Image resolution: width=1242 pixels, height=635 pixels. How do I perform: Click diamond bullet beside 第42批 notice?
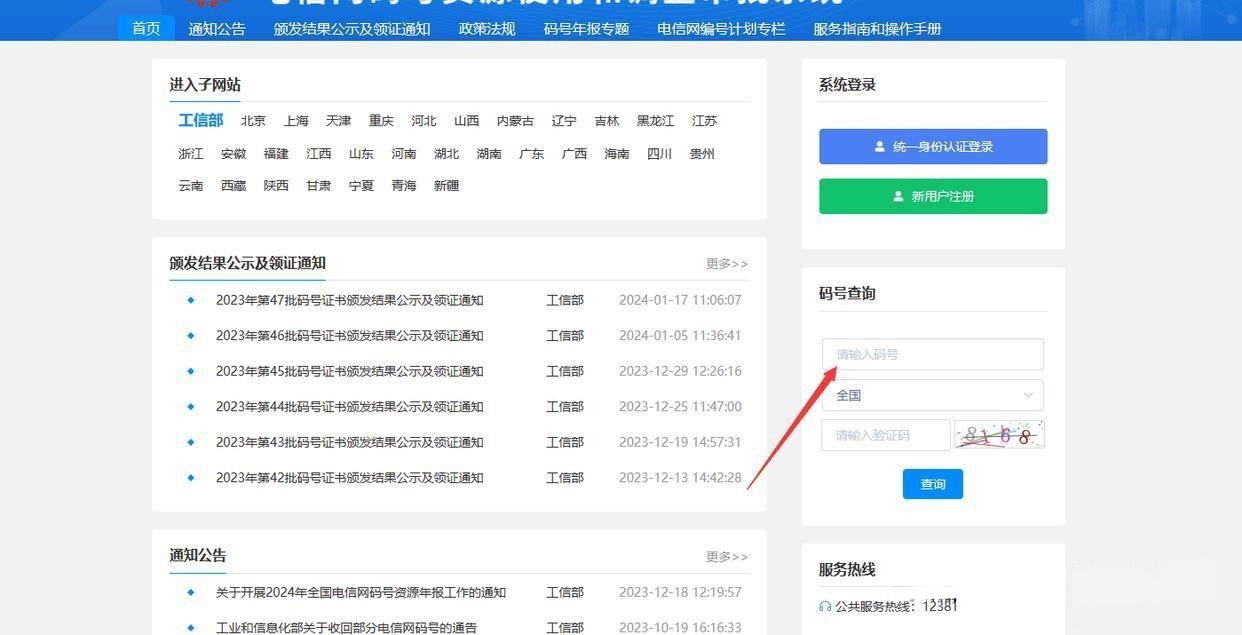(x=191, y=478)
